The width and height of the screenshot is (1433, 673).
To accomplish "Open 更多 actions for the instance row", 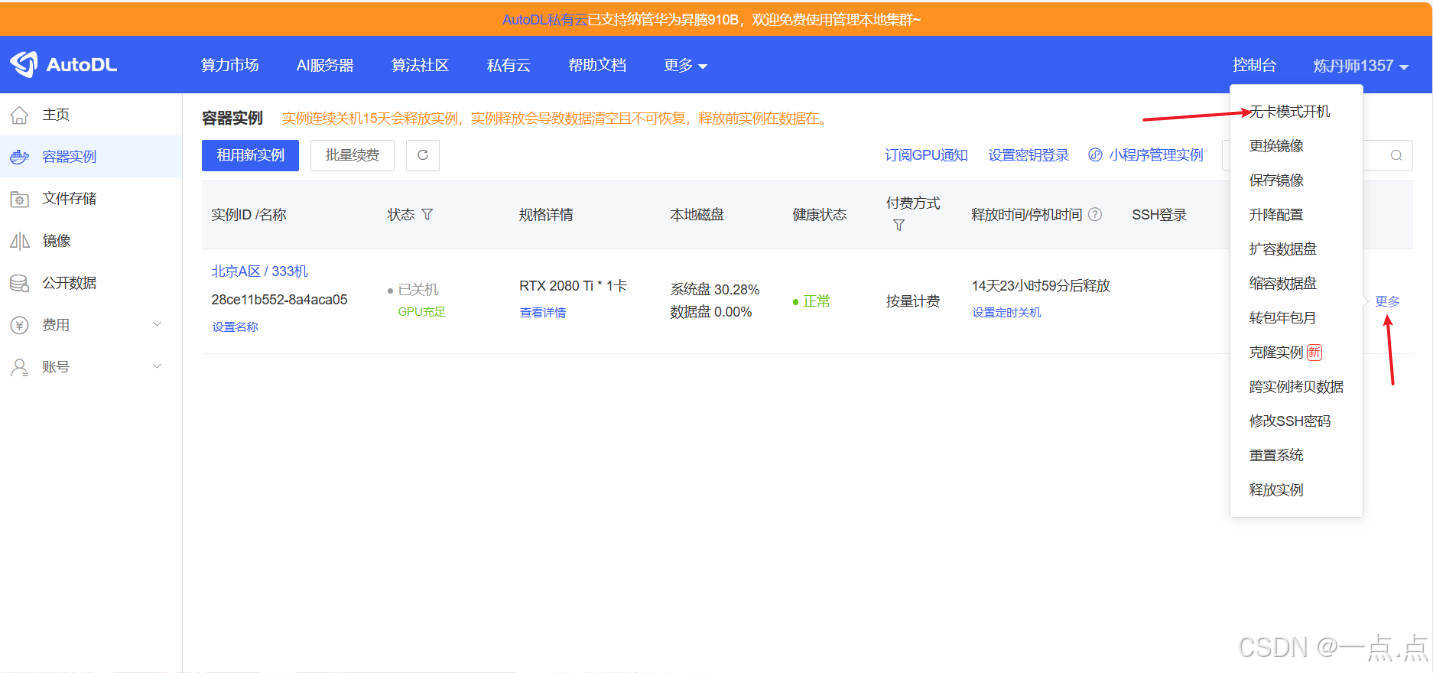I will tap(1388, 301).
